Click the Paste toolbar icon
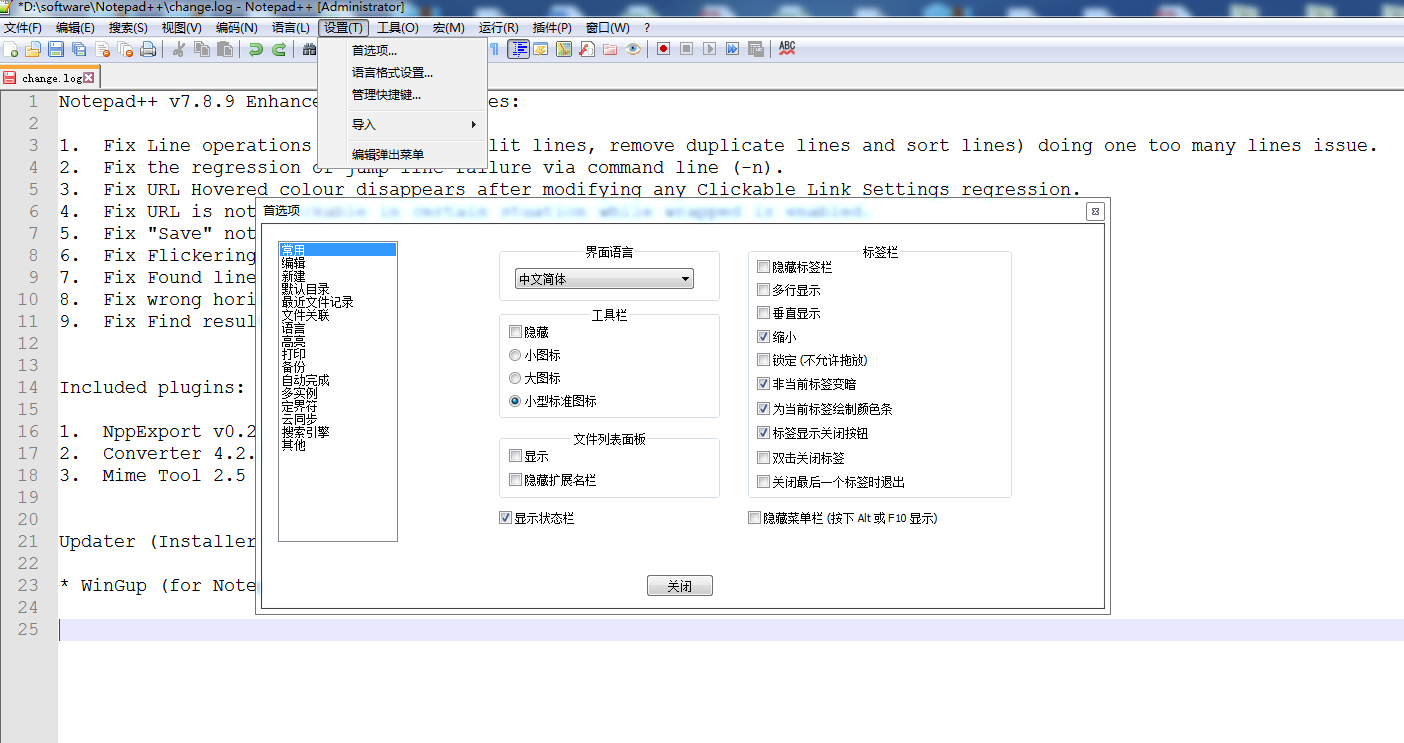1404x743 pixels. [x=225, y=49]
